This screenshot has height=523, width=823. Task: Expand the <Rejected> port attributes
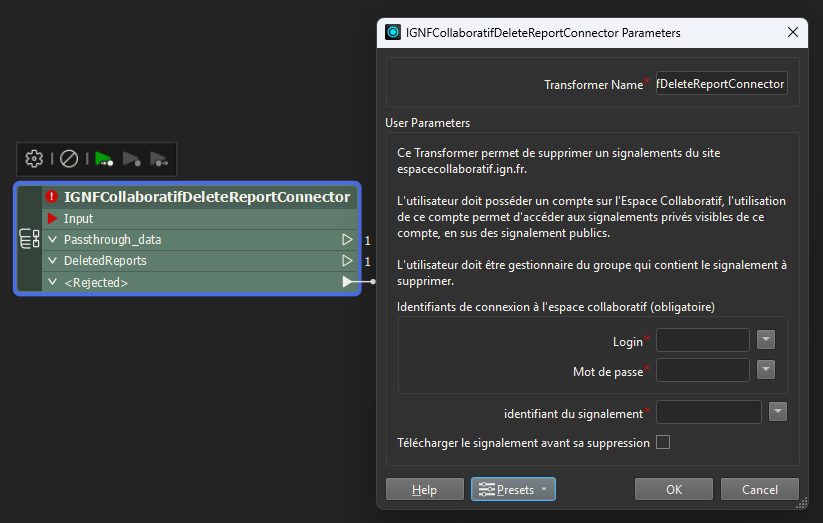click(x=52, y=282)
